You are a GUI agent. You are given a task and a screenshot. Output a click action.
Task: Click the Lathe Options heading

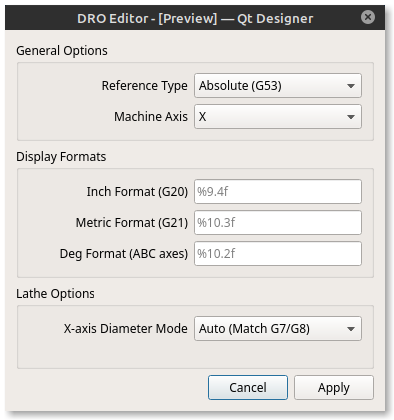coord(55,294)
